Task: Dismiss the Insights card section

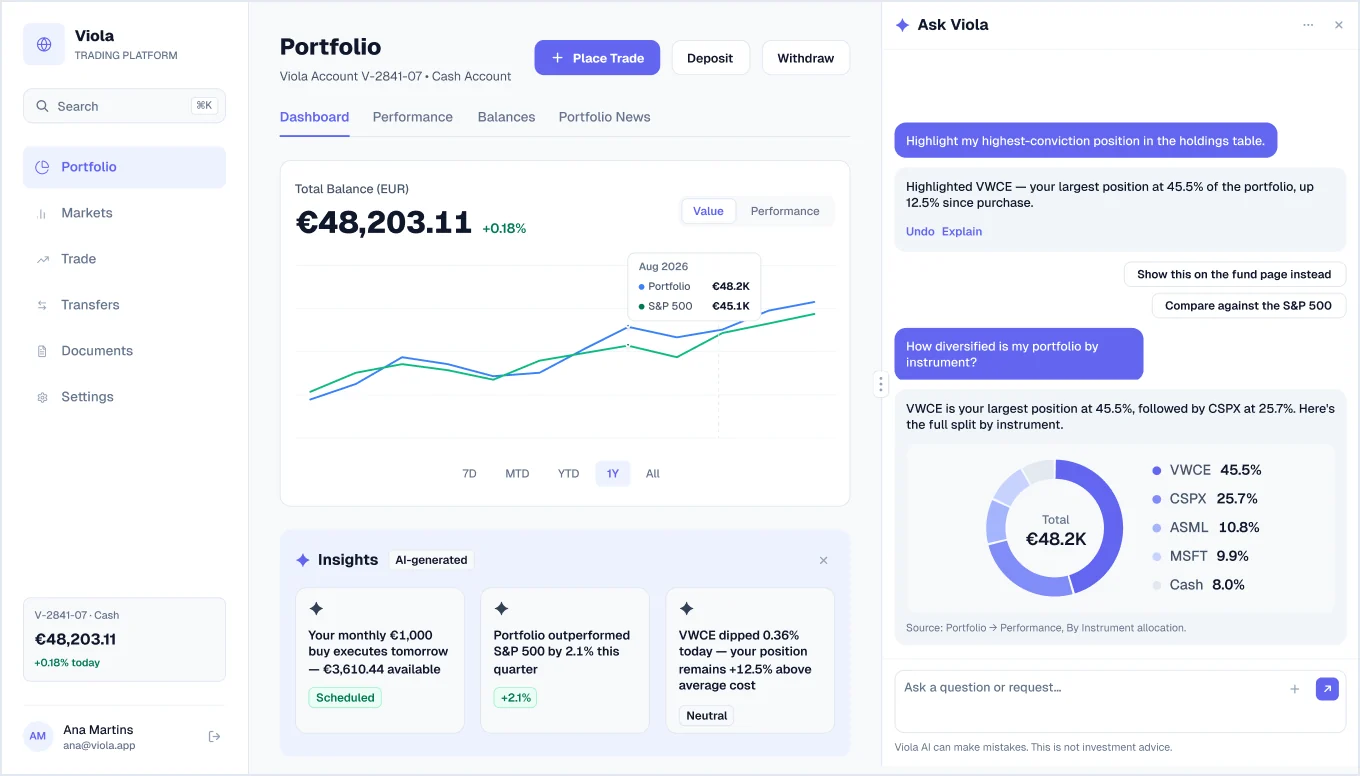Action: coord(824,560)
